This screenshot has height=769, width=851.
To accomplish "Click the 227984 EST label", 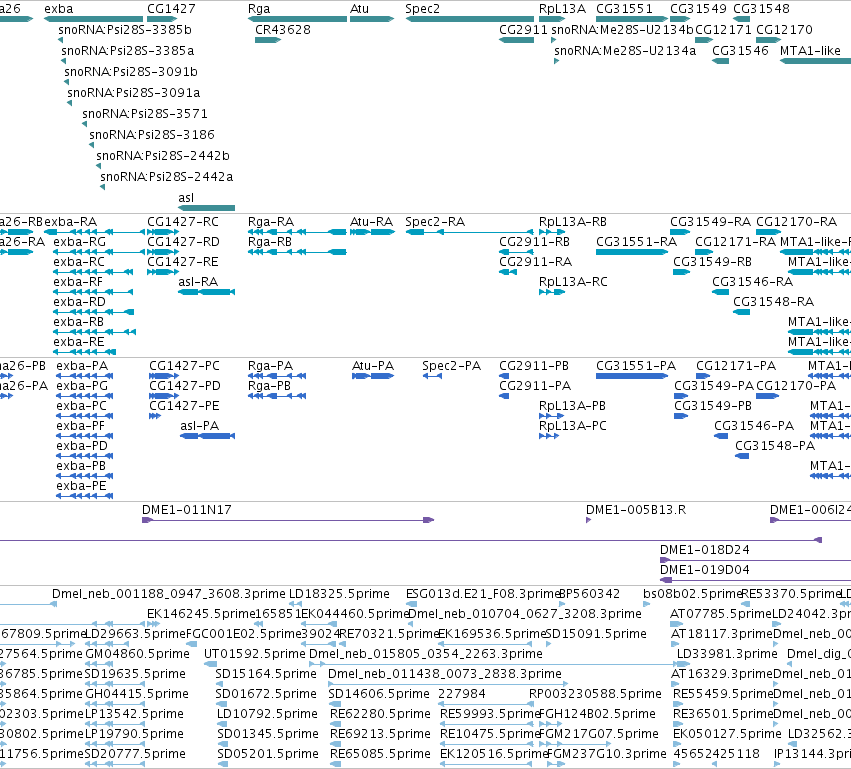I will point(461,694).
